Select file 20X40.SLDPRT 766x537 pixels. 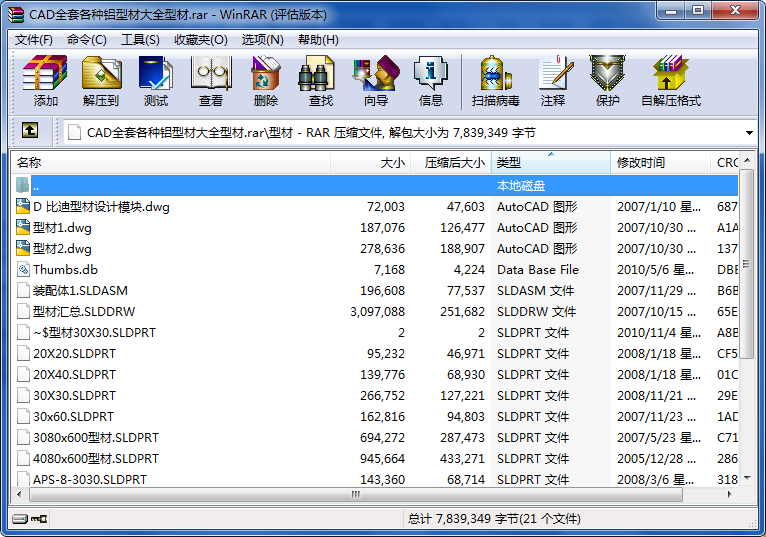pos(74,375)
